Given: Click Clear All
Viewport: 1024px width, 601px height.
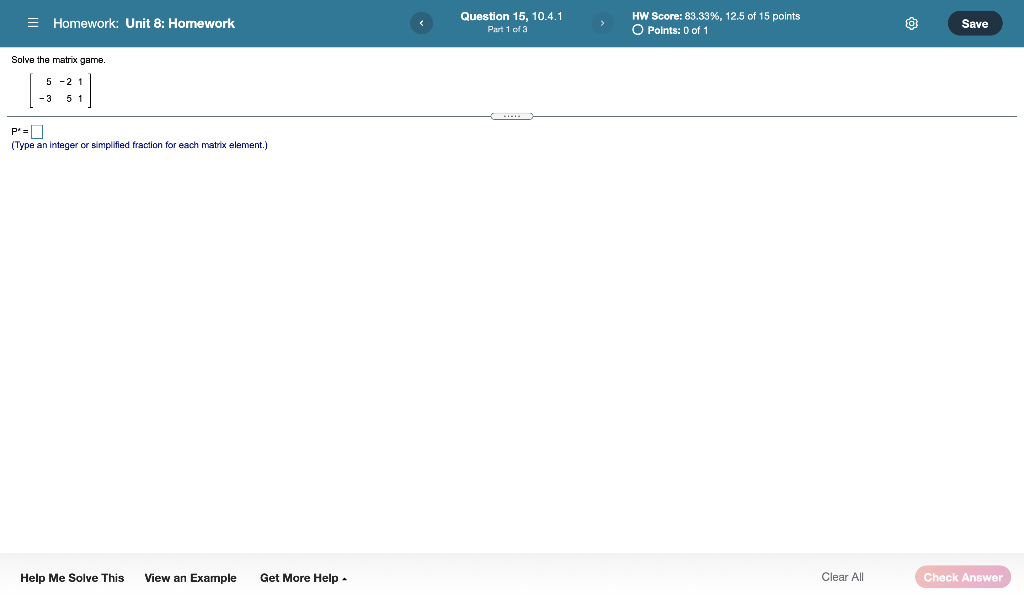Looking at the screenshot, I should pos(842,577).
